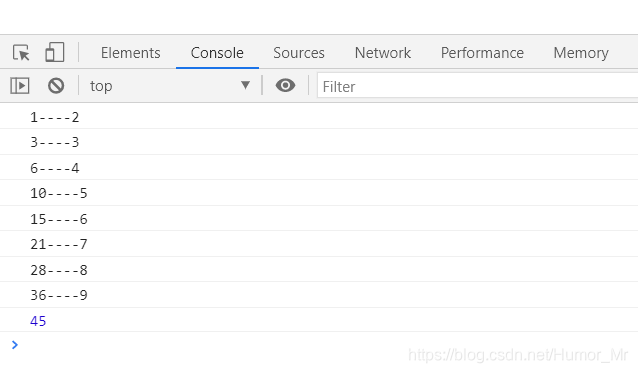Show the console sidebar panel icon

(x=20, y=86)
